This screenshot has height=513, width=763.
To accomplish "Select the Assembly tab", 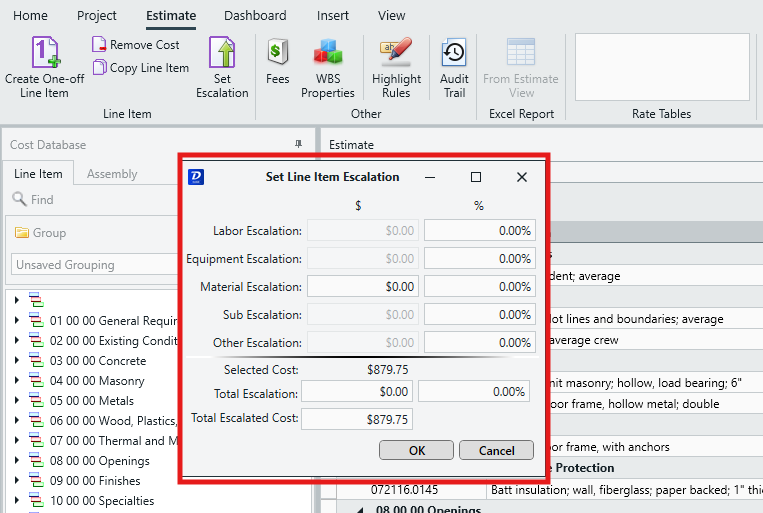I will pos(112,174).
